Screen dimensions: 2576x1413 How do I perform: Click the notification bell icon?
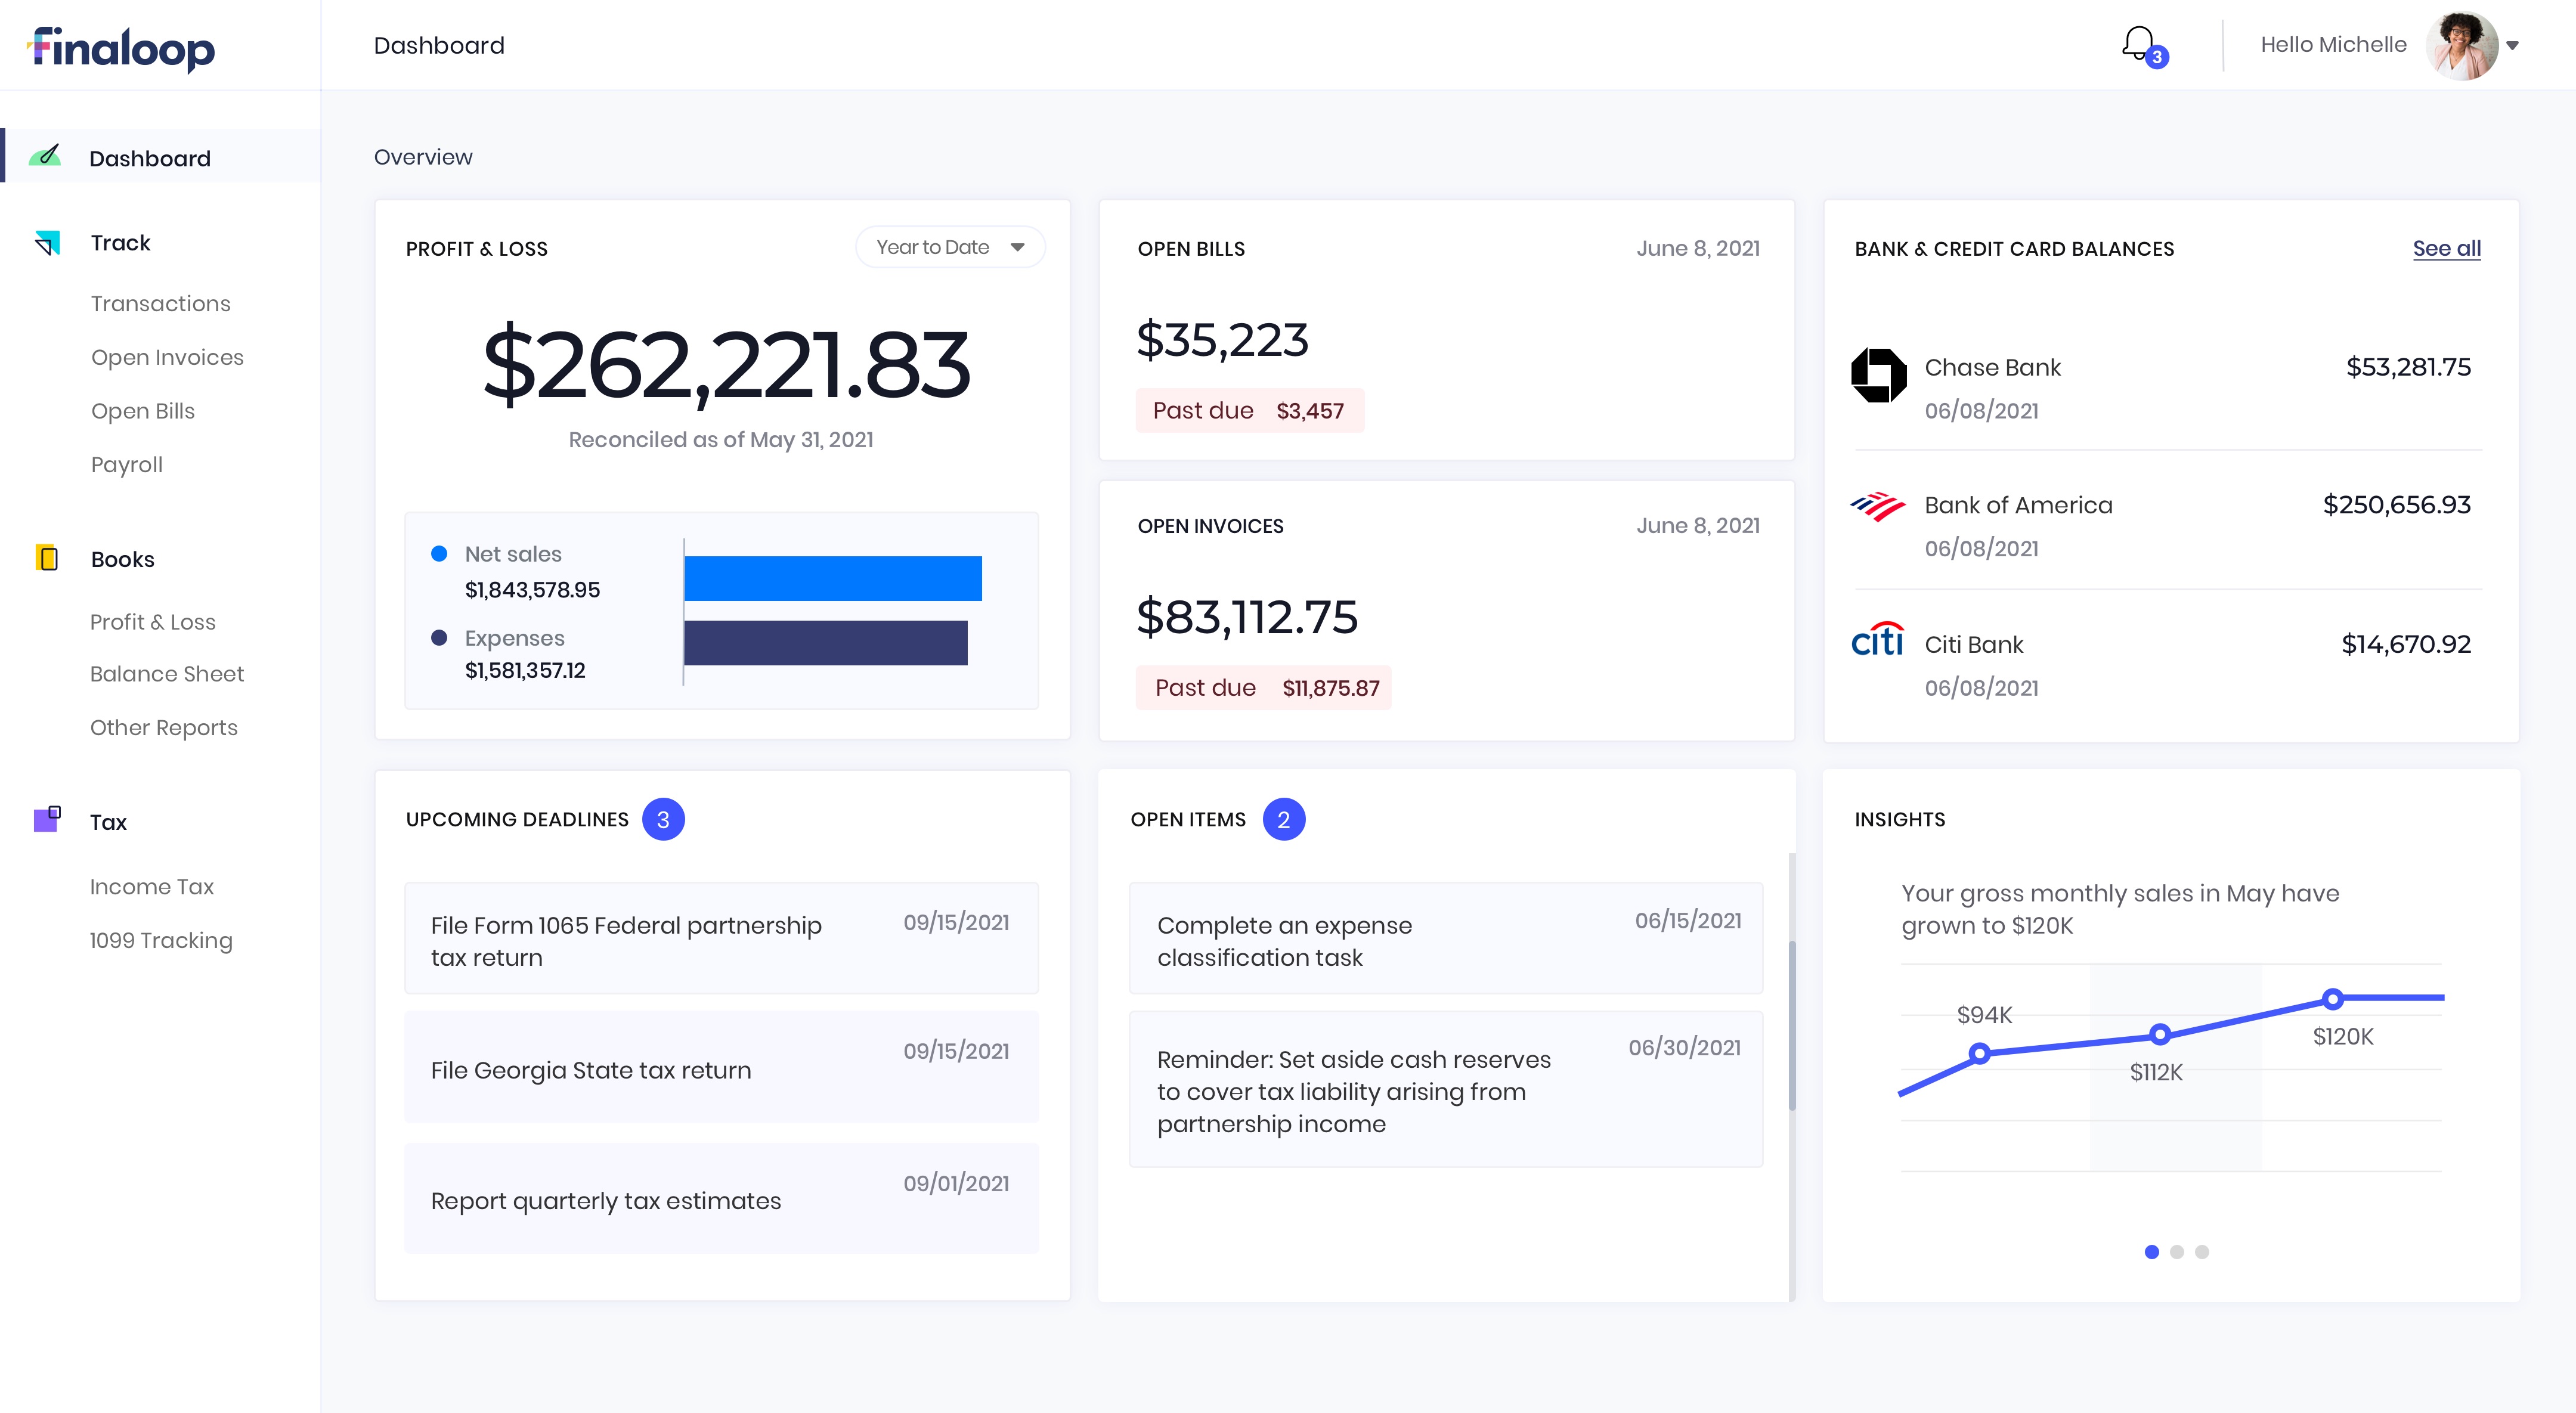click(x=2138, y=43)
